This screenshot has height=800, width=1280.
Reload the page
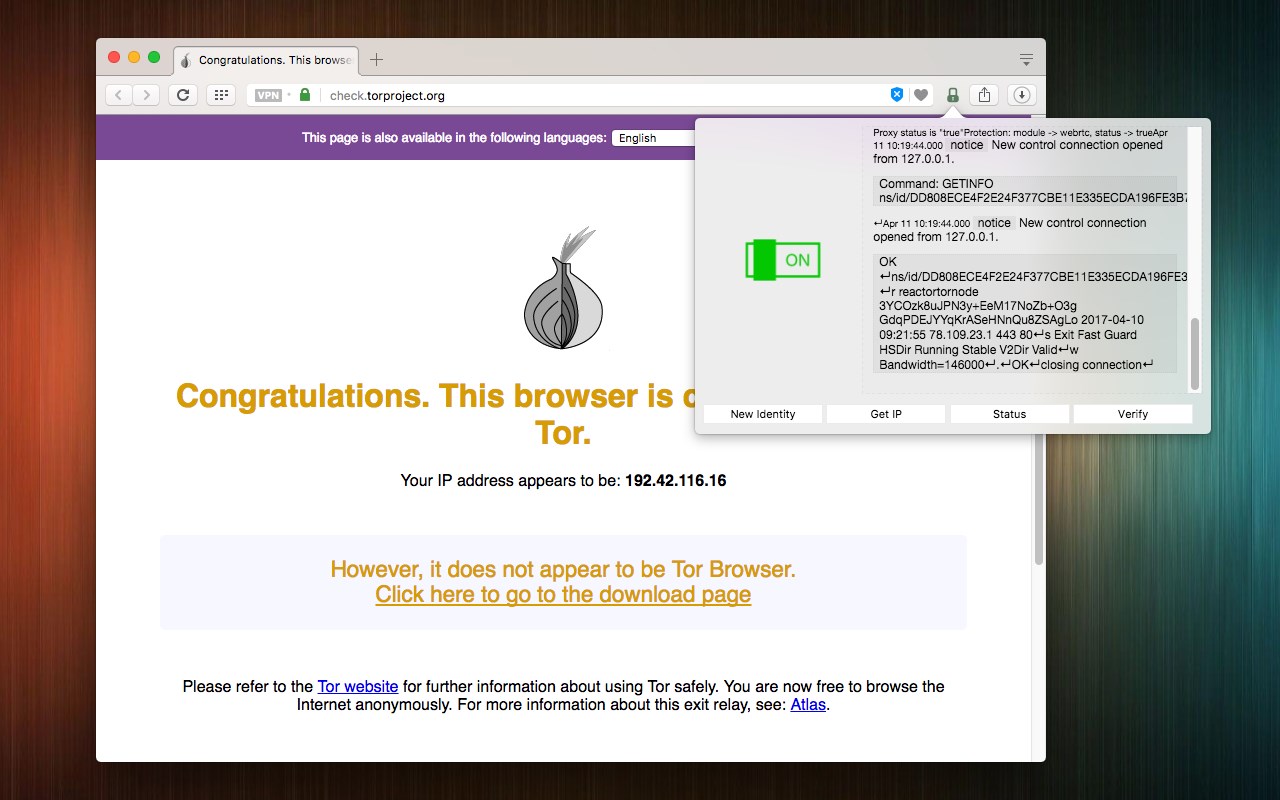click(182, 95)
